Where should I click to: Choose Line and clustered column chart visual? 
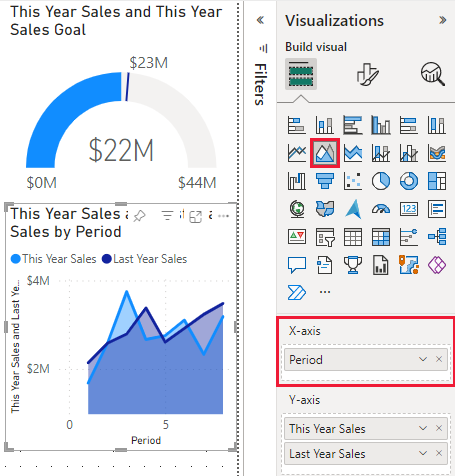409,153
